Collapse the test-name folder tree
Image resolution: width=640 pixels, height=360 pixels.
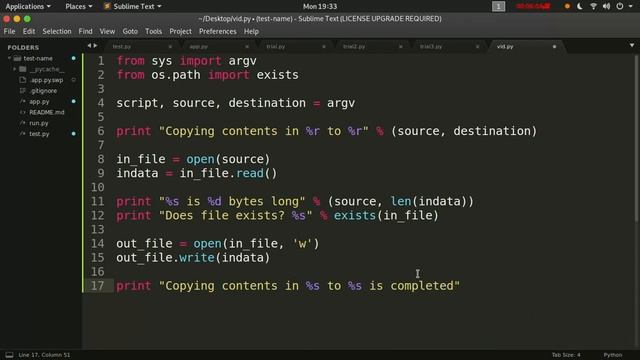[x=9, y=58]
